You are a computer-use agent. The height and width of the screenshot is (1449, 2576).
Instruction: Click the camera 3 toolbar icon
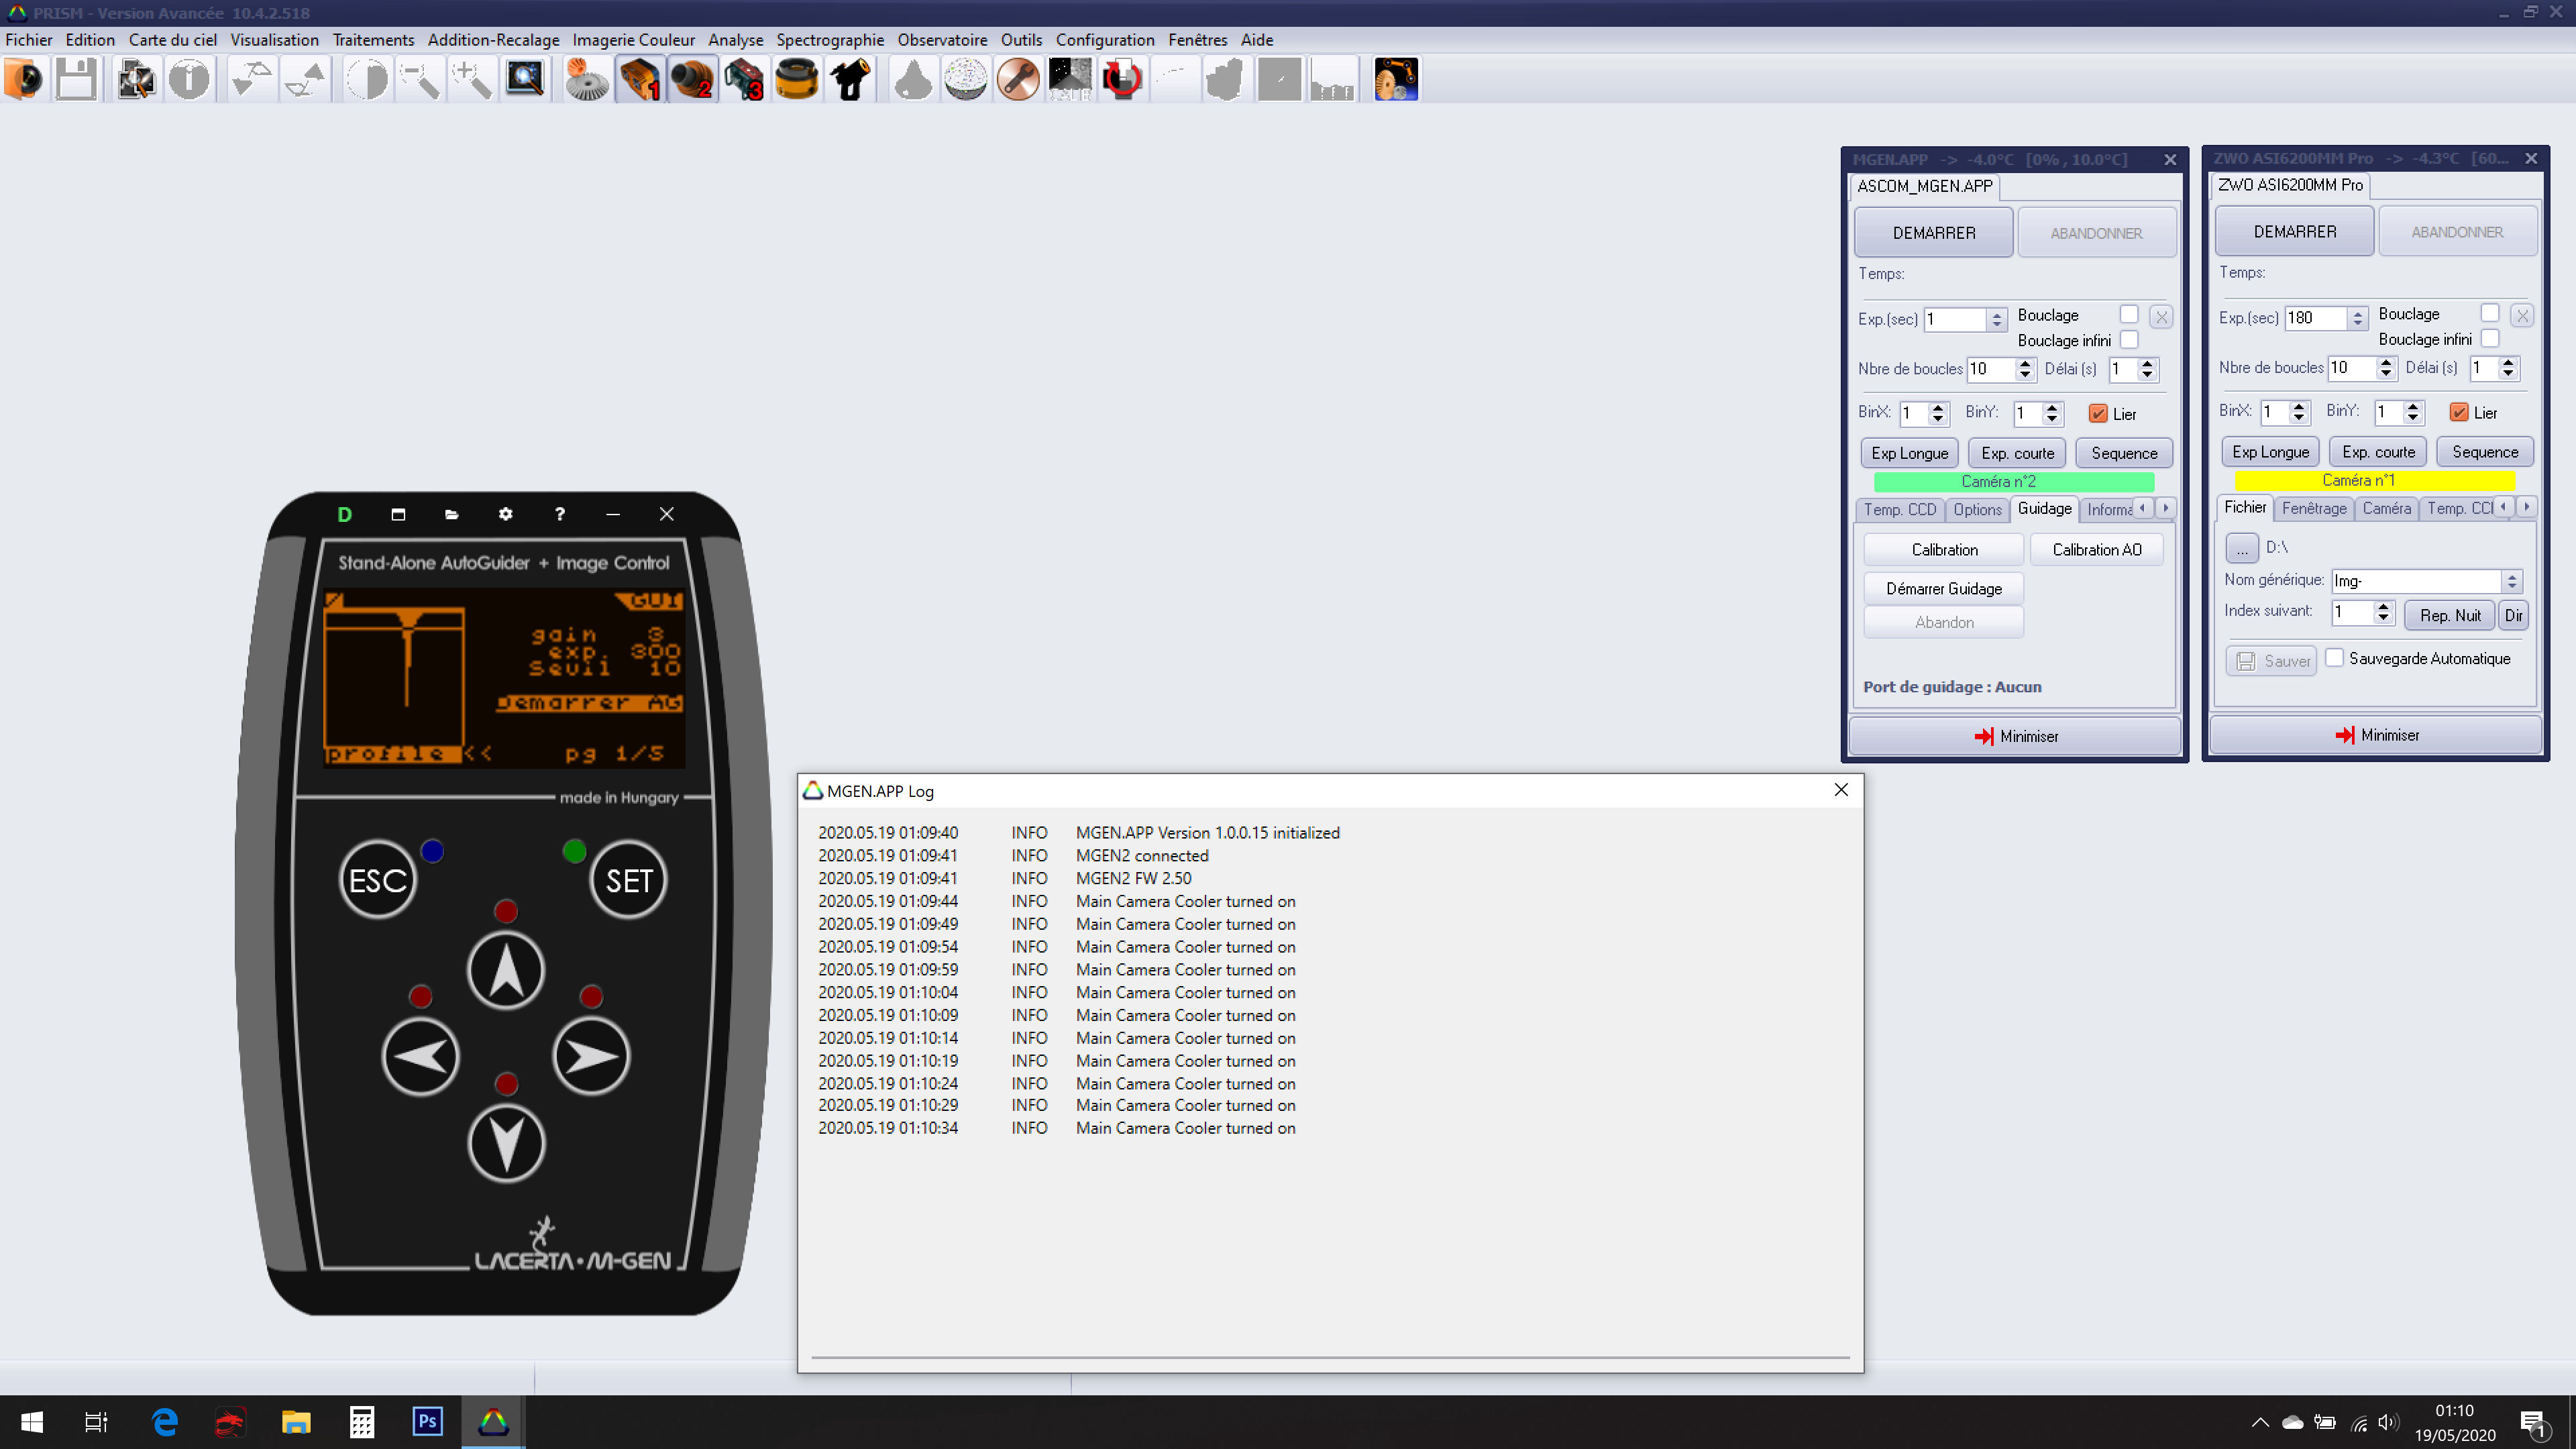(744, 79)
